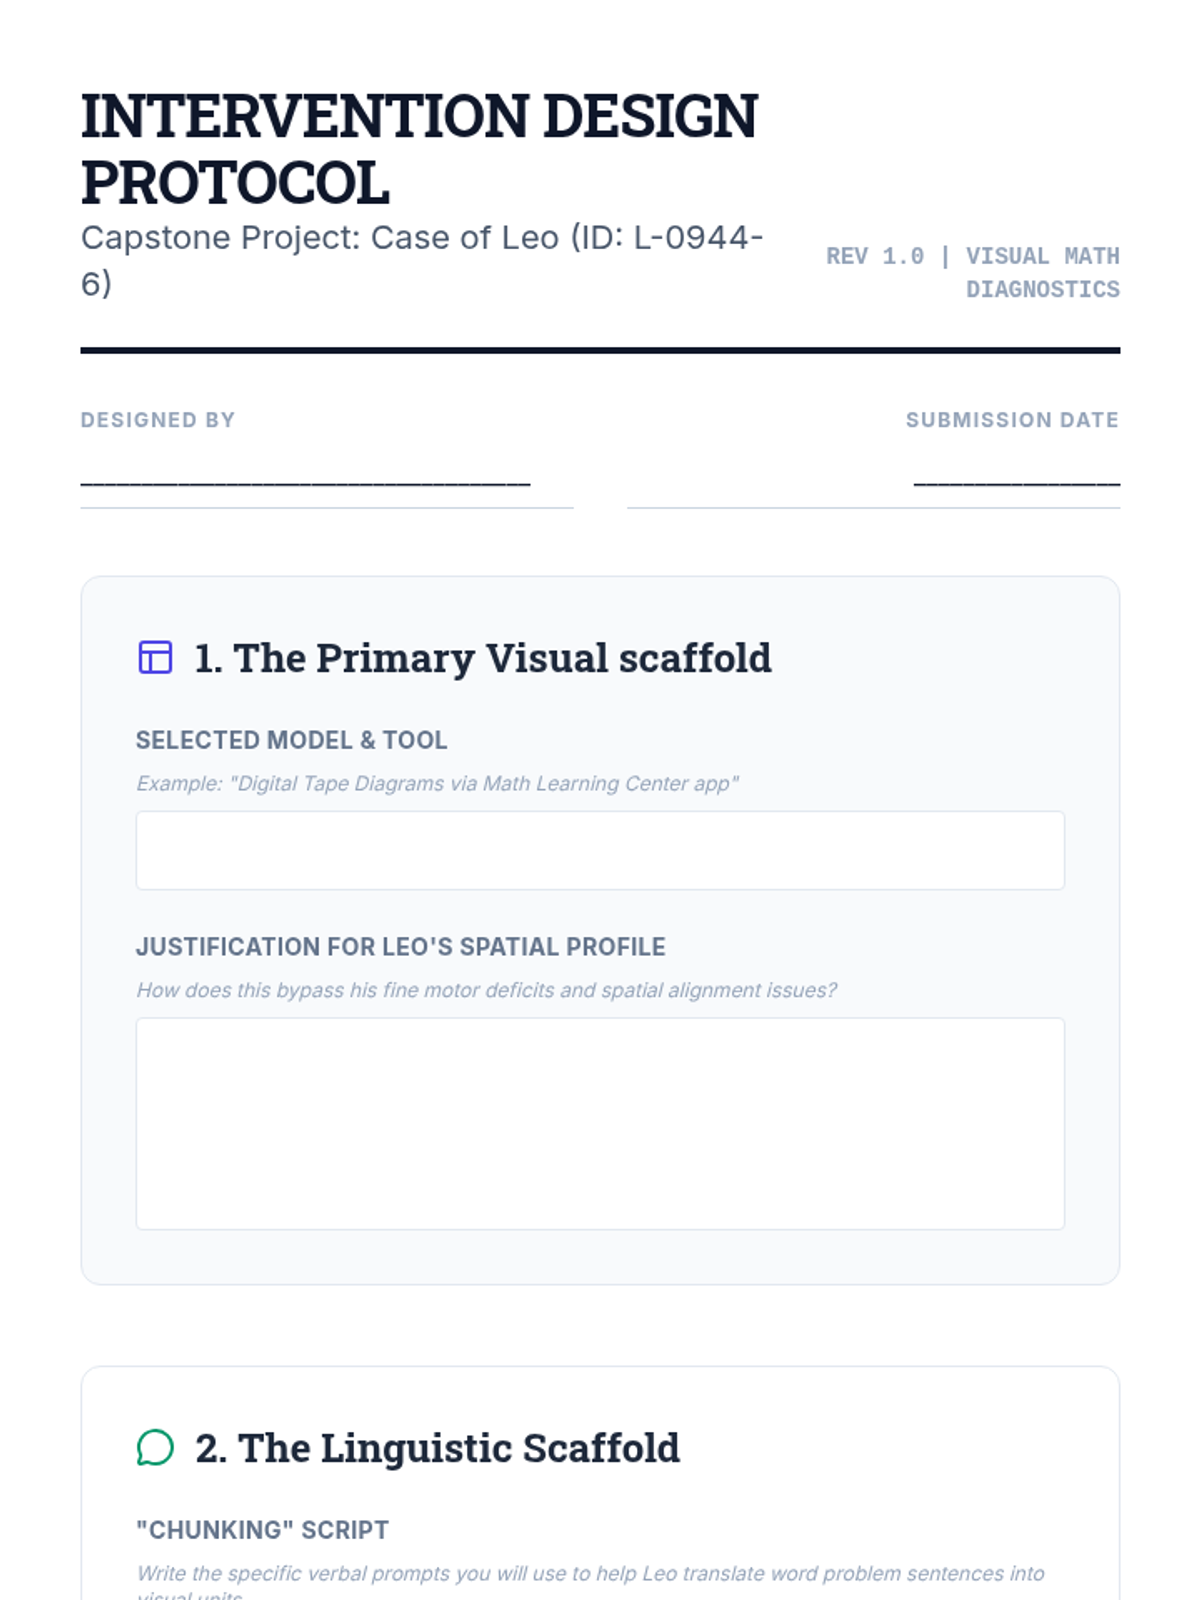1200x1600 pixels.
Task: Click the REV 1.0 Visual Math Diagnostics label
Action: tap(972, 272)
